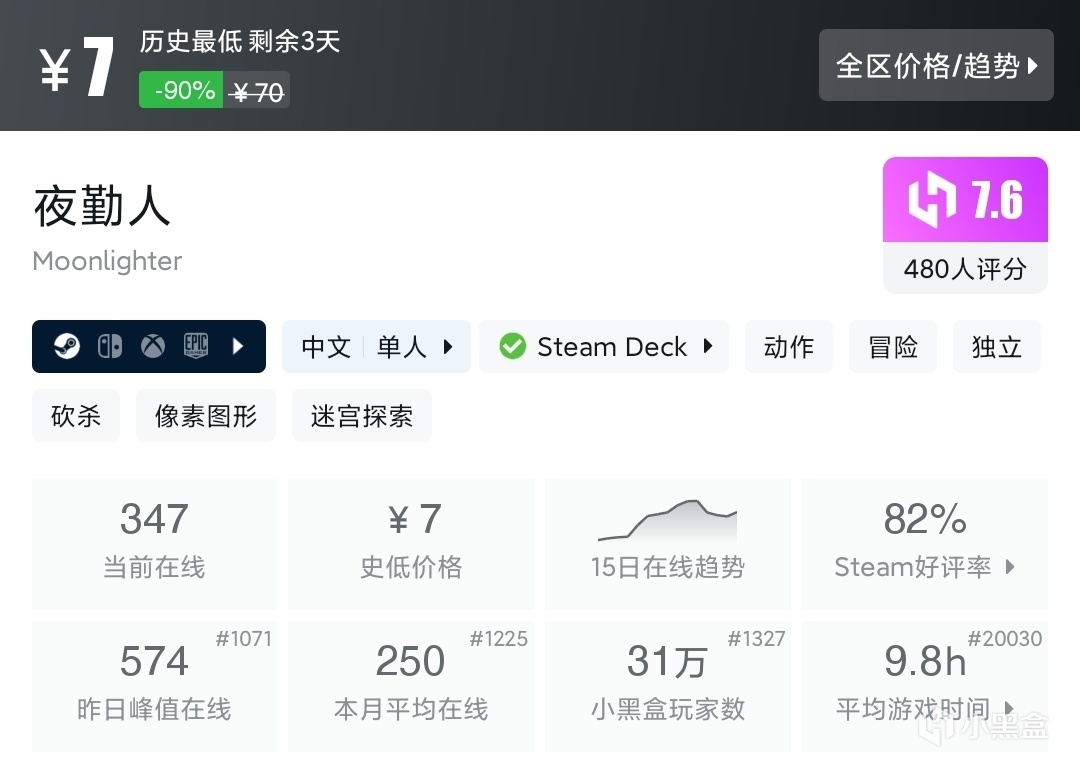
Task: Expand the platform list arrow
Action: point(238,347)
